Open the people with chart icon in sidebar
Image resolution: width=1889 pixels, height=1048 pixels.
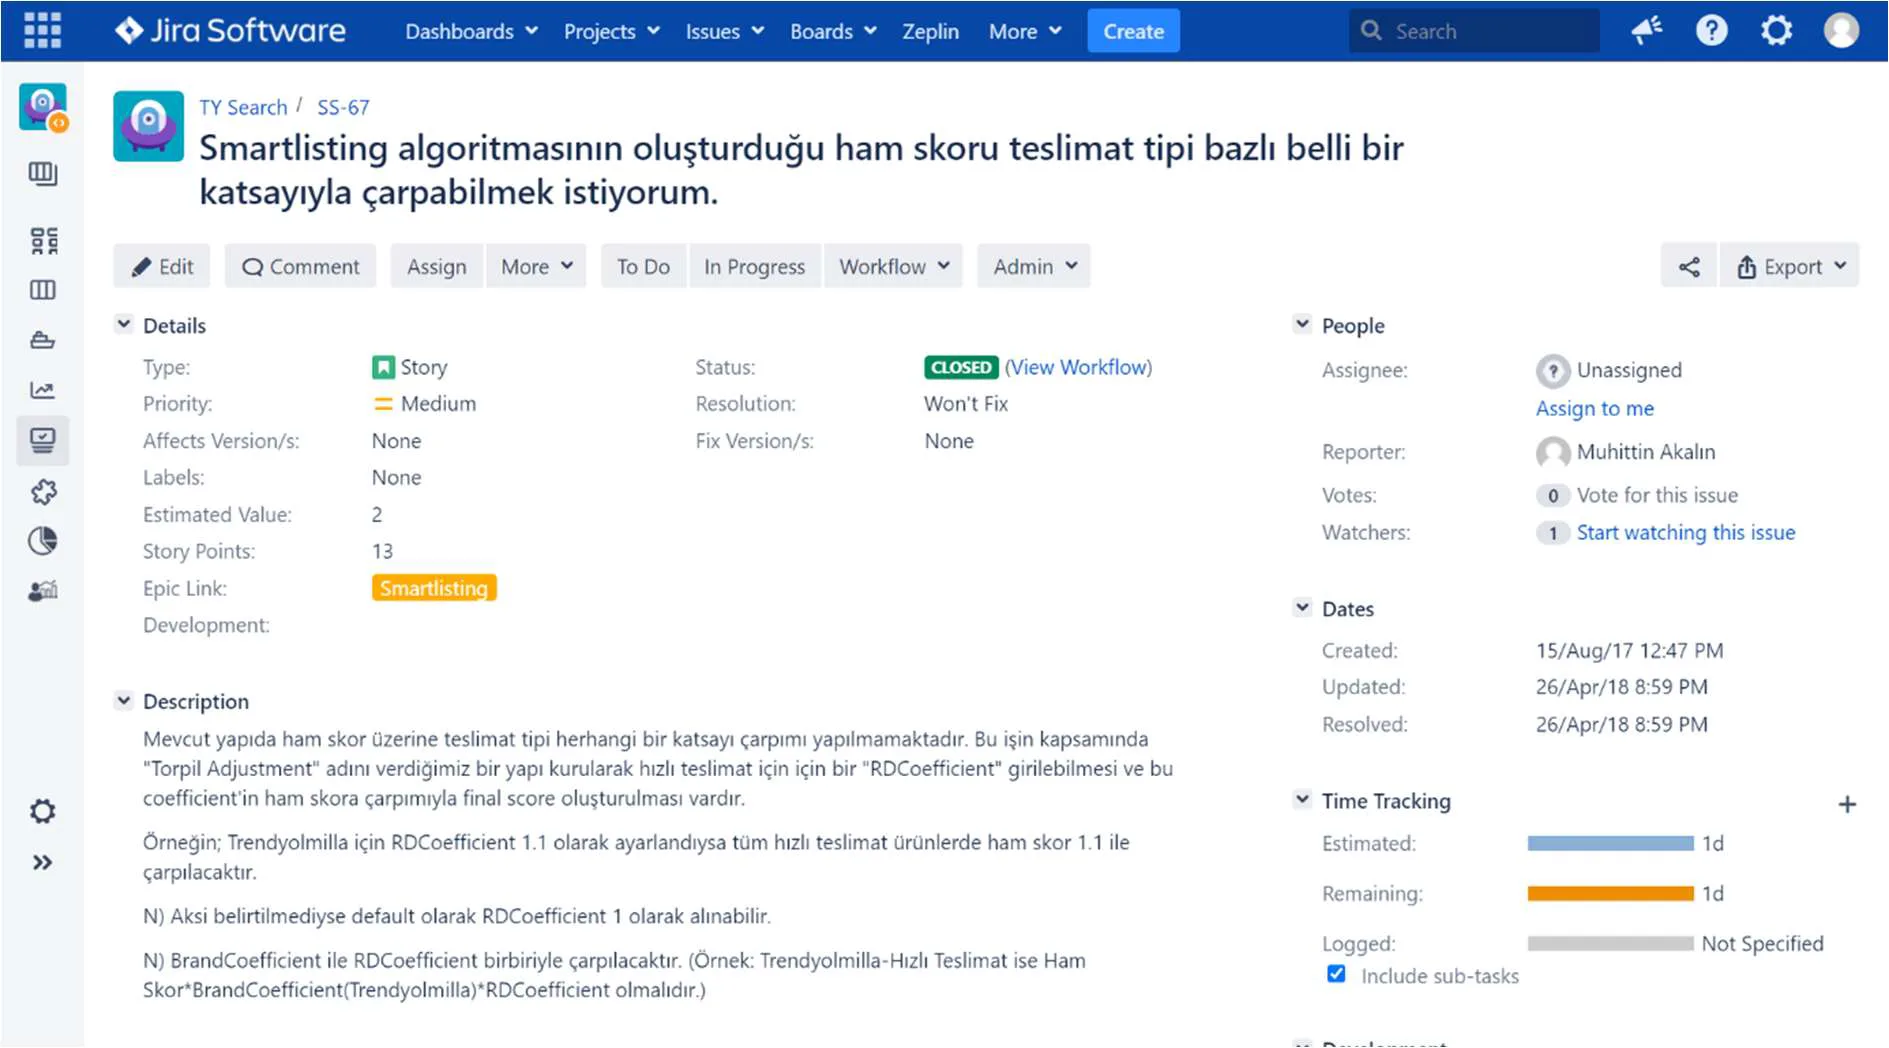point(43,591)
